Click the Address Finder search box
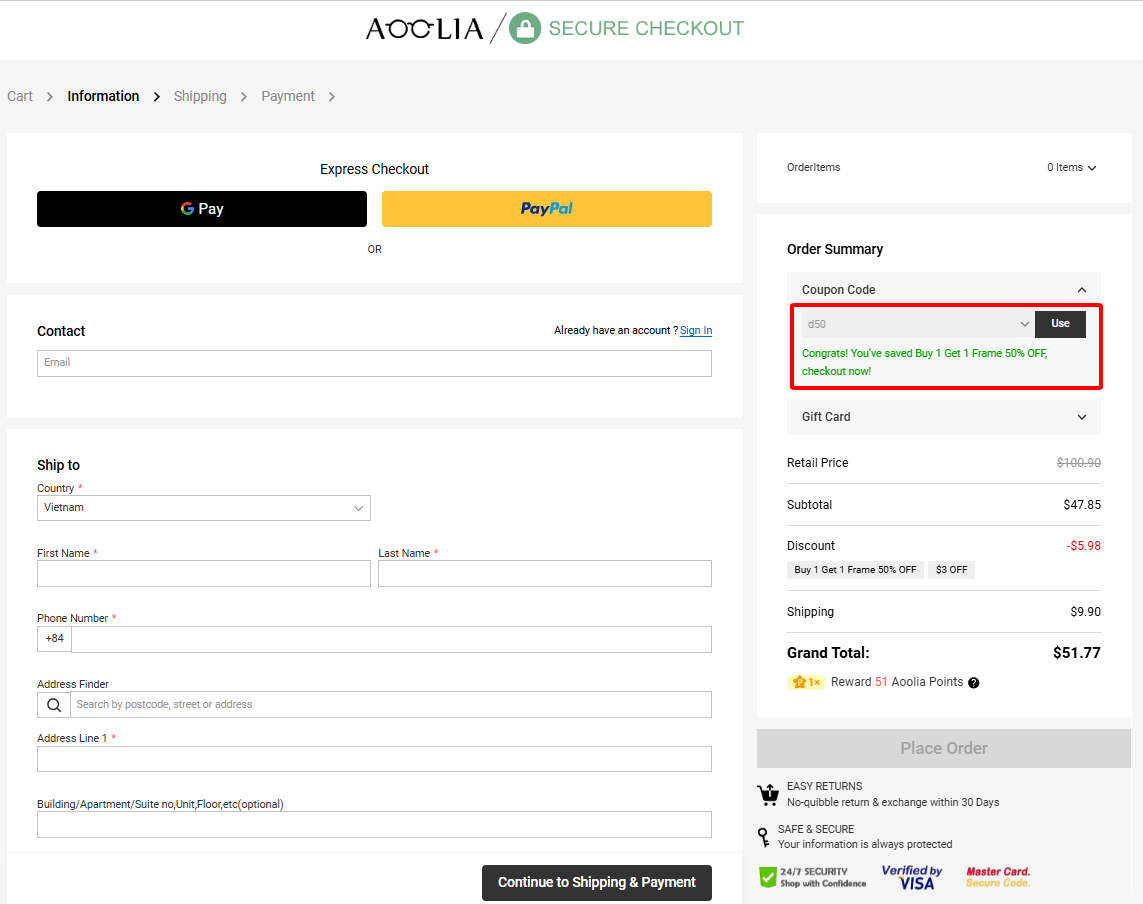 tap(391, 705)
